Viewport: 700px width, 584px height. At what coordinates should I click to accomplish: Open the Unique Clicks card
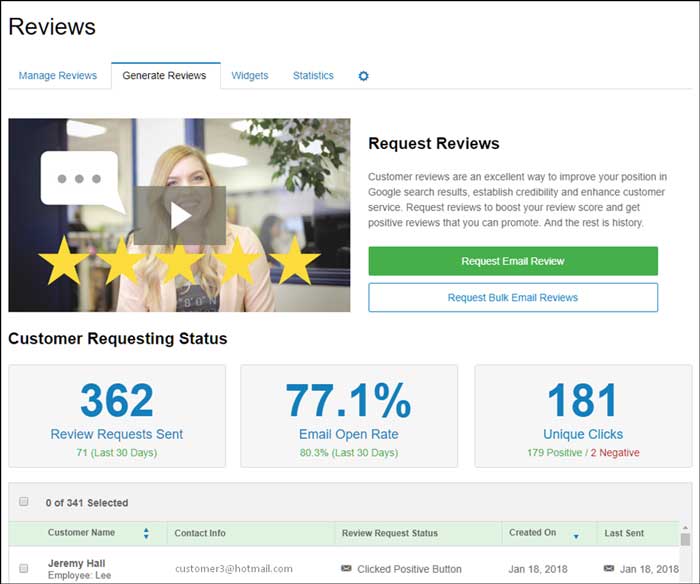(583, 416)
